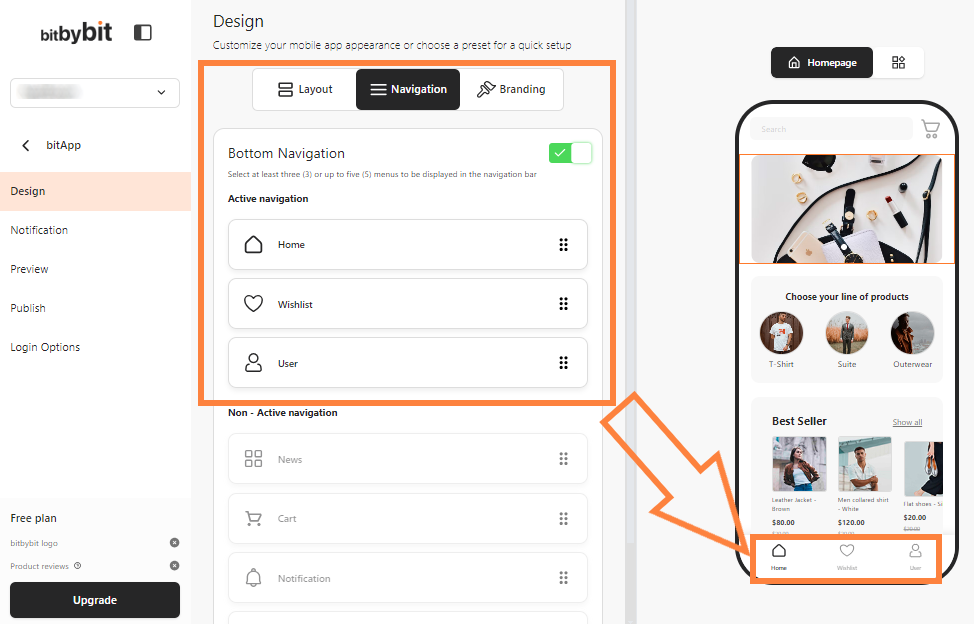Click the Home navigation house icon
Image resolution: width=974 pixels, height=624 pixels.
253,245
